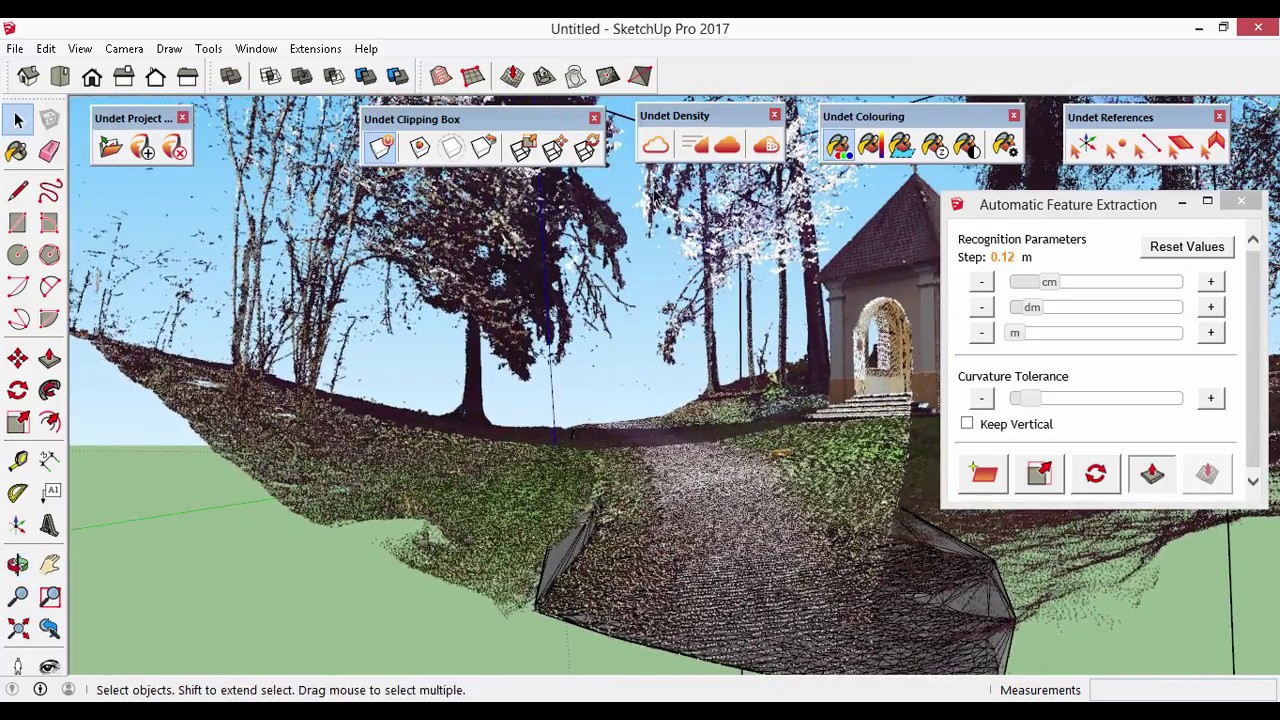This screenshot has height=720, width=1280.
Task: Open the Draw menu
Action: [x=169, y=48]
